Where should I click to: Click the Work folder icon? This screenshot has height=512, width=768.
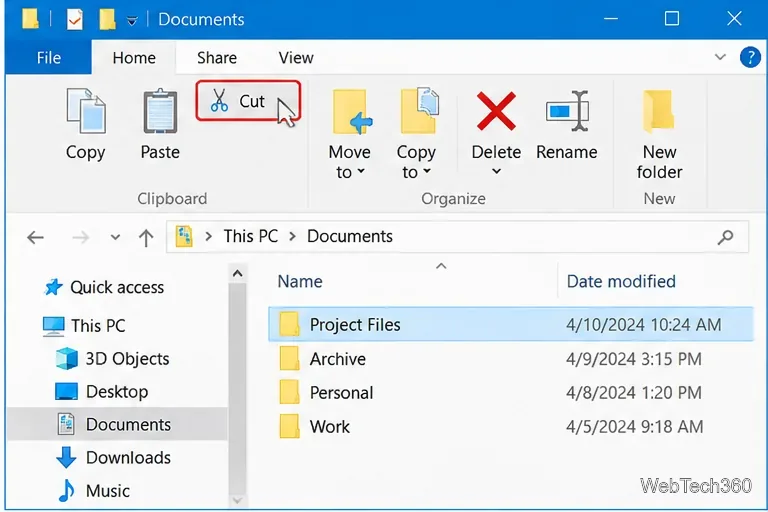point(289,427)
